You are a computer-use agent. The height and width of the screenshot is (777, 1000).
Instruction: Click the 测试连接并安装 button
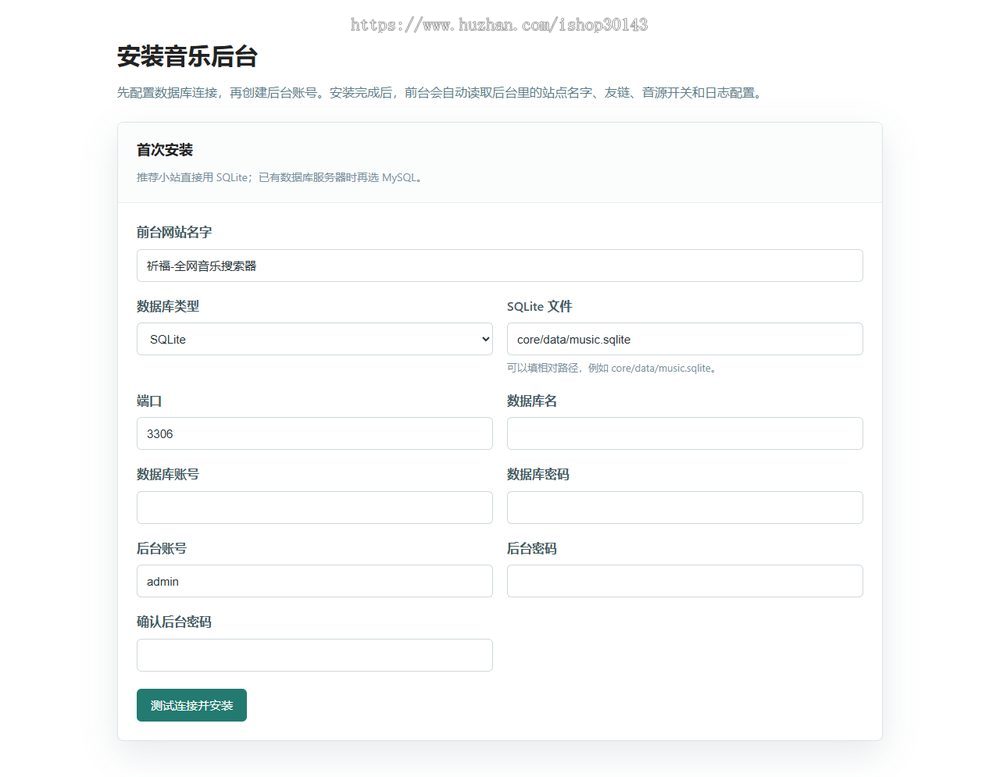(191, 706)
